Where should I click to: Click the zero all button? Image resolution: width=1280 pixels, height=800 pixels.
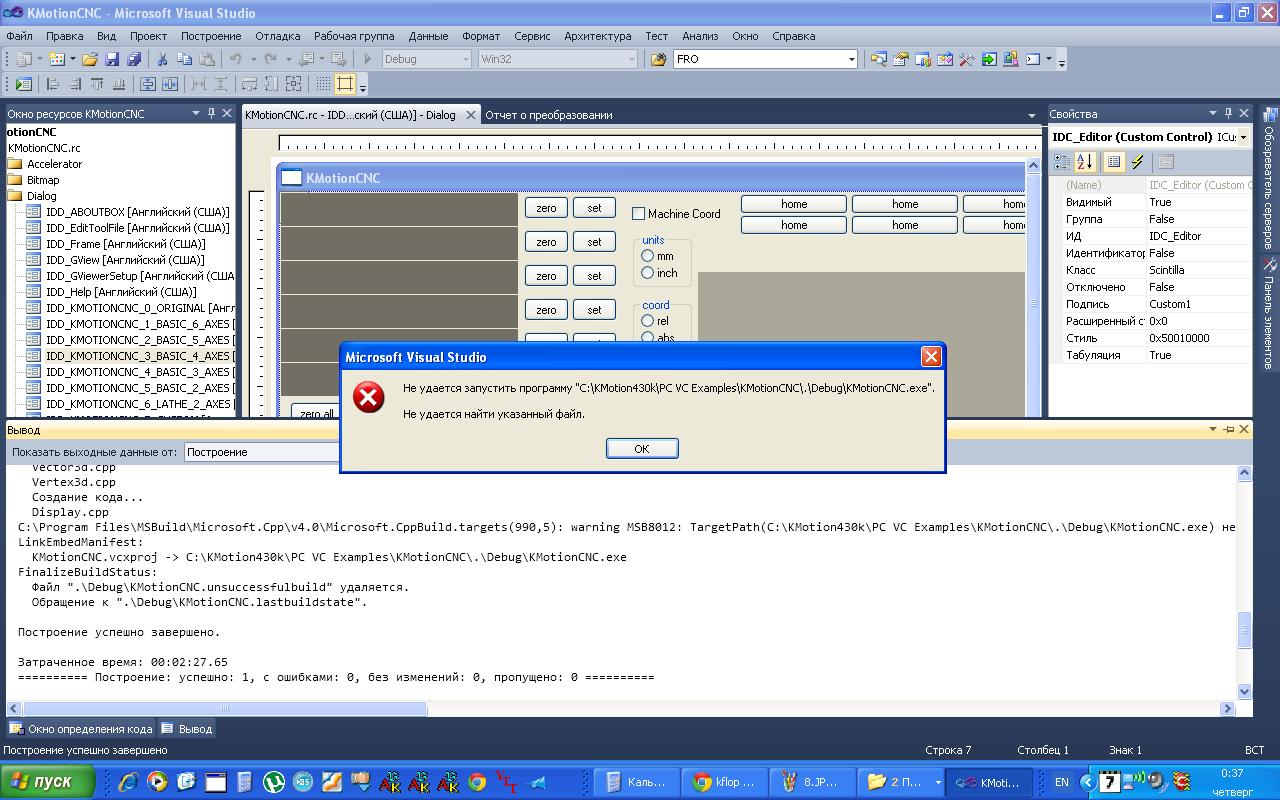coord(316,413)
